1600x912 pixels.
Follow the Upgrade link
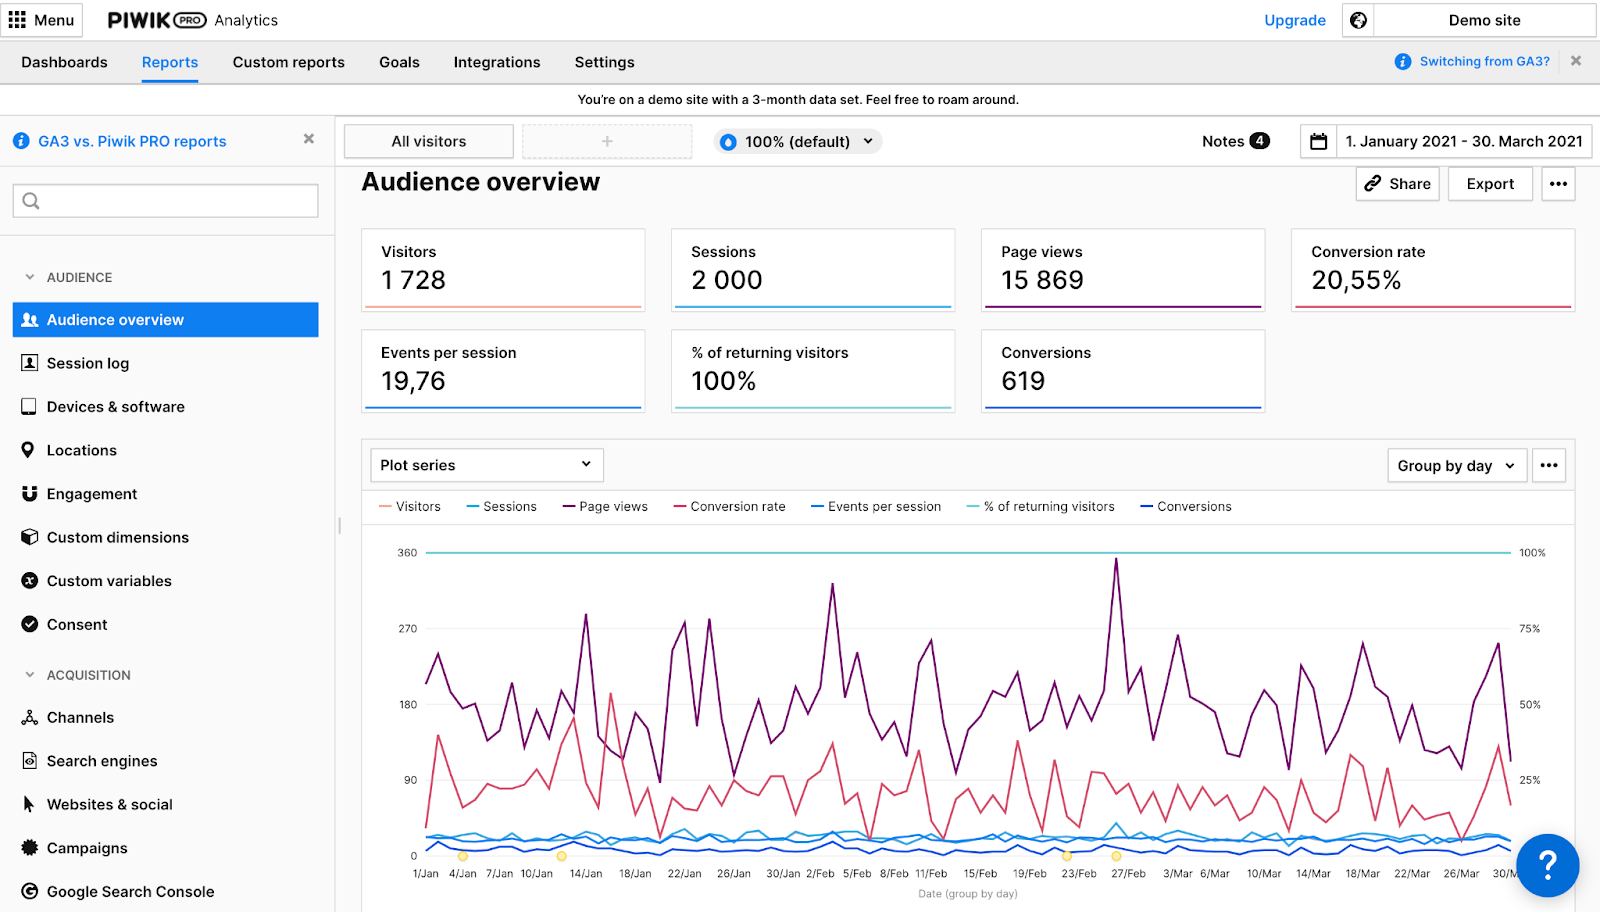(1294, 20)
